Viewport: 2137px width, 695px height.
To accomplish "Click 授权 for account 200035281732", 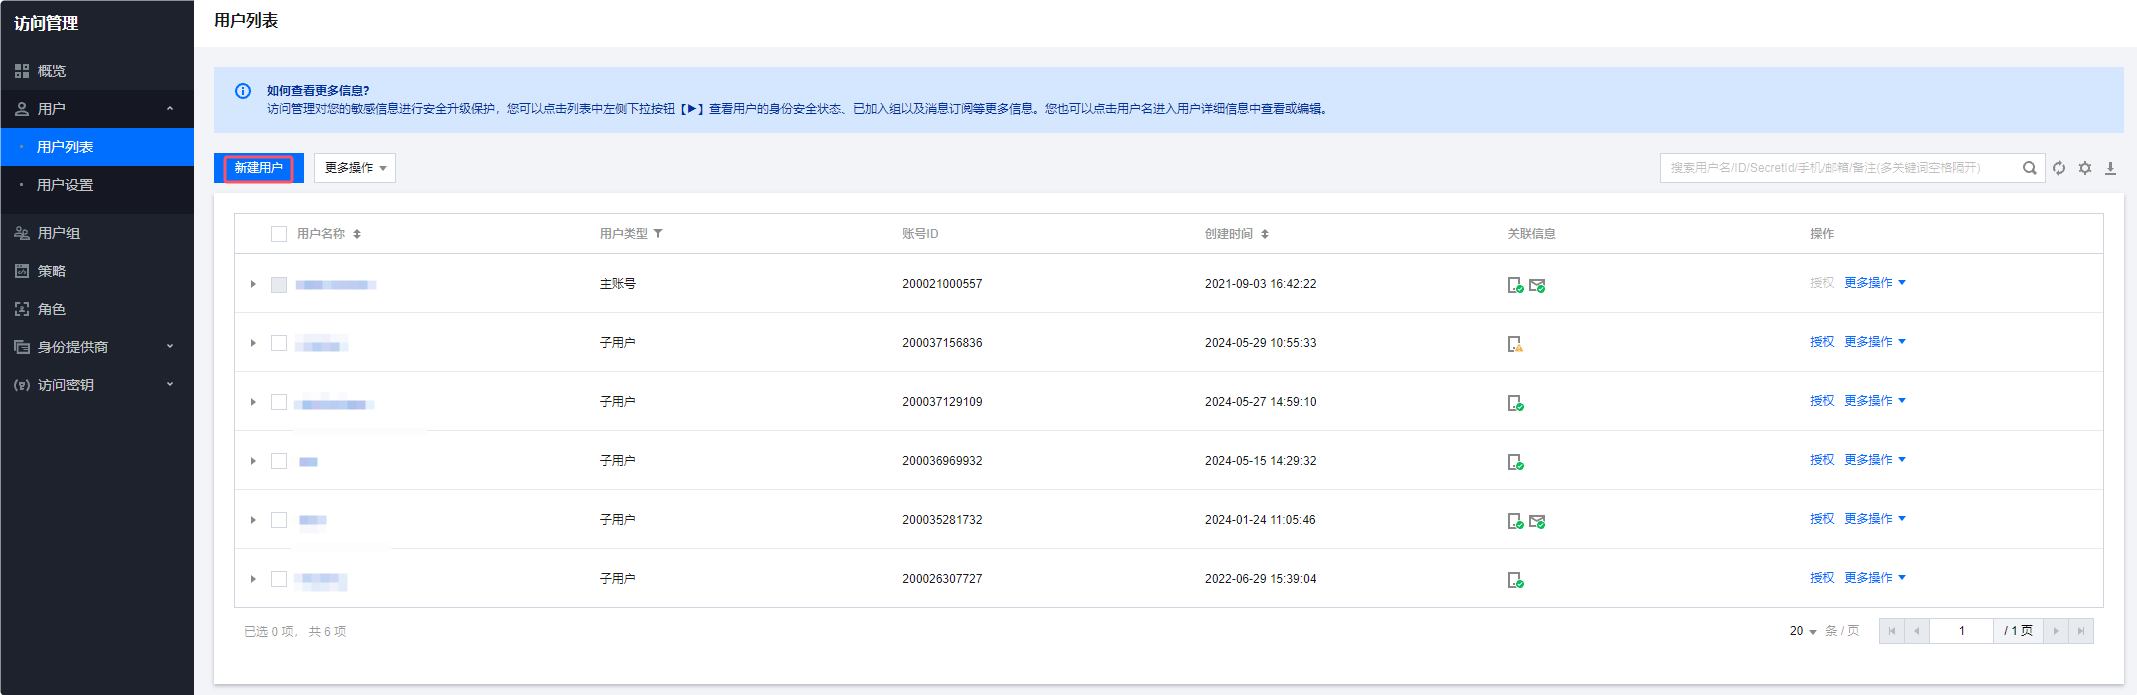I will 1822,519.
